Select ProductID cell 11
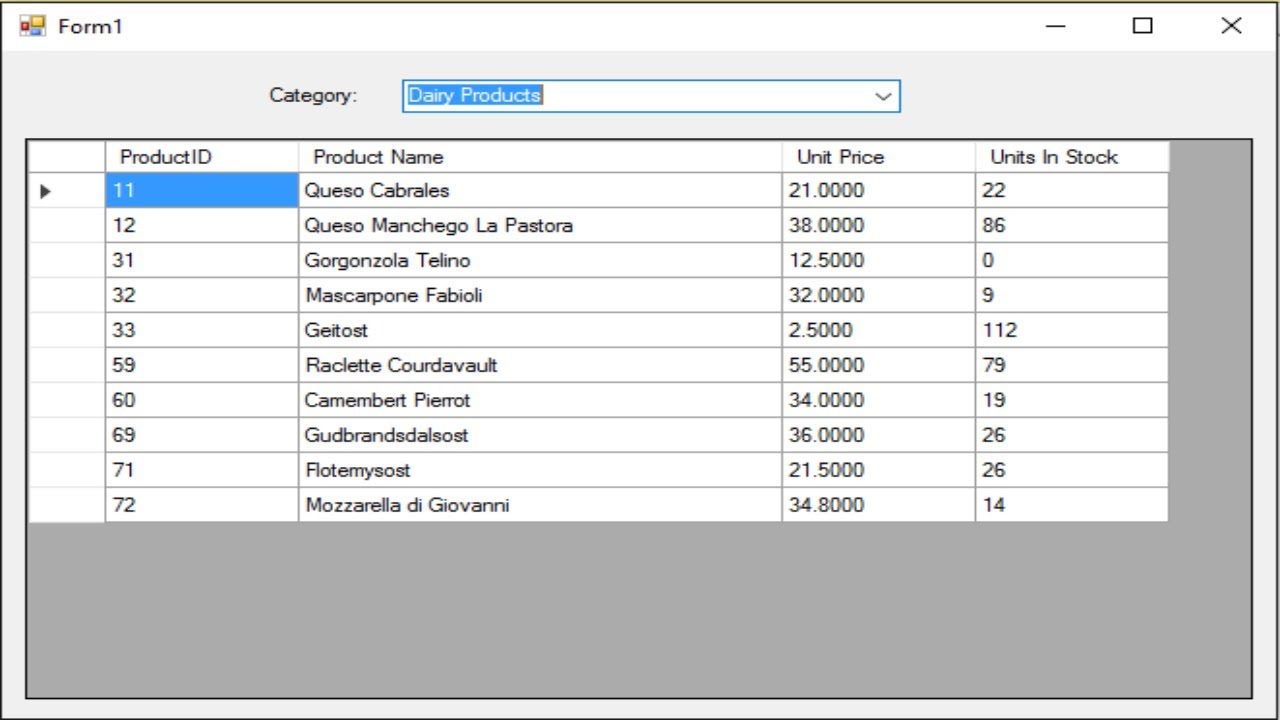 coord(202,190)
